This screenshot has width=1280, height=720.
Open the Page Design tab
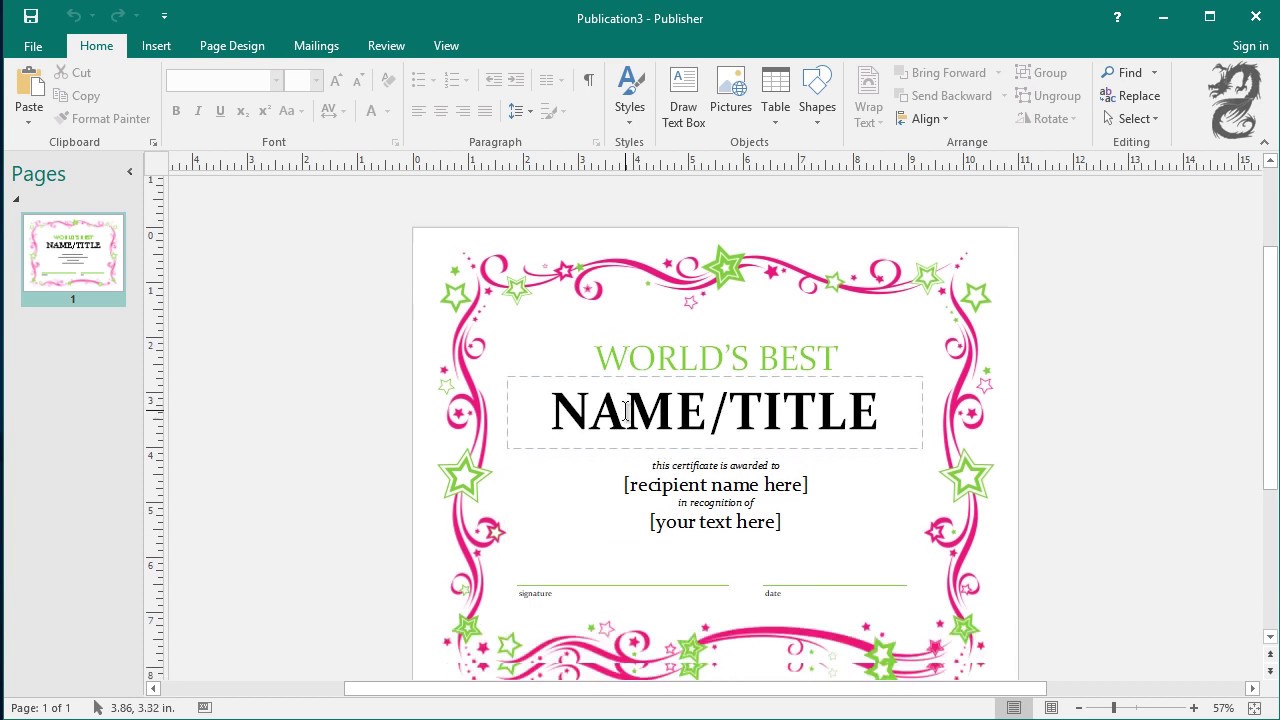(x=232, y=46)
